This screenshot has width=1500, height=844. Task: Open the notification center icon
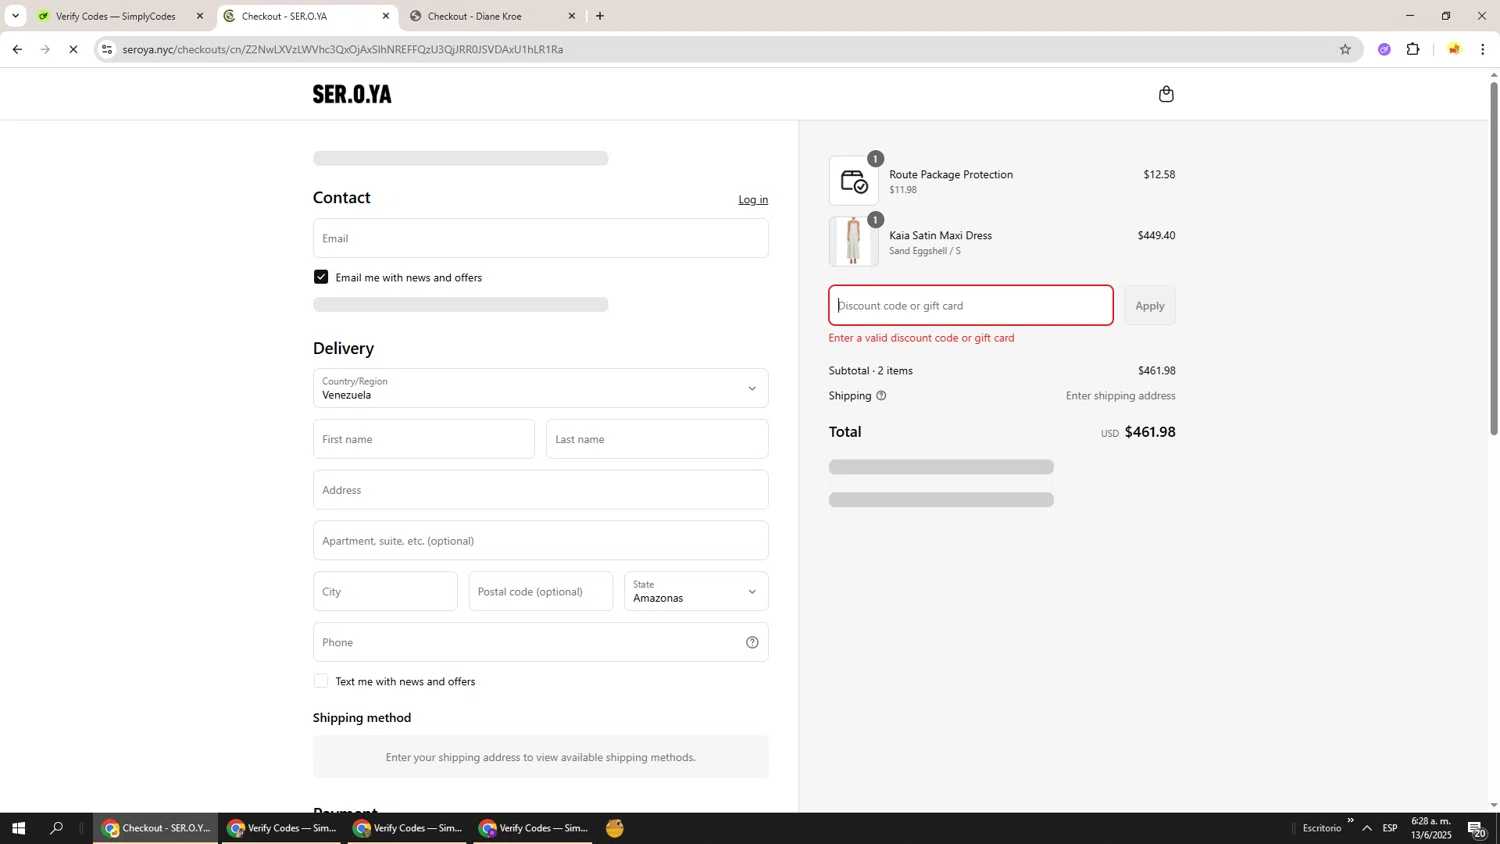pyautogui.click(x=1477, y=828)
